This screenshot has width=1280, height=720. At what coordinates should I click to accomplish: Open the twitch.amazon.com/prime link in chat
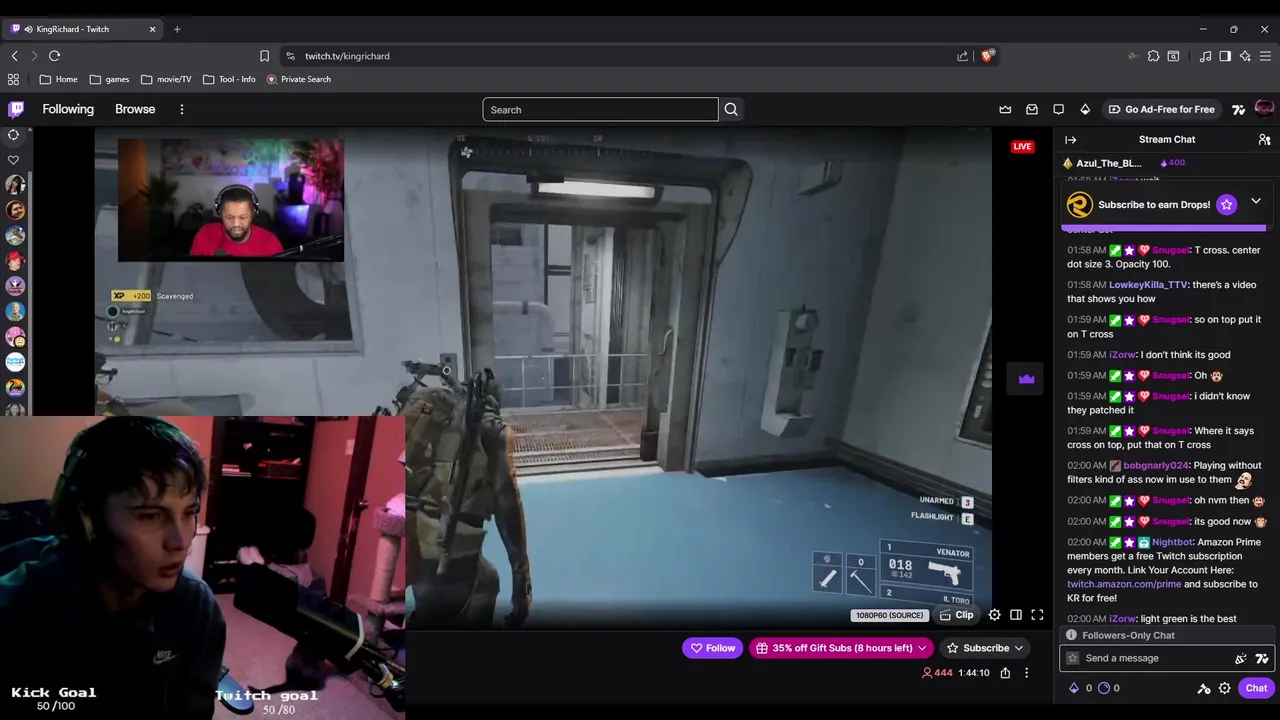pyautogui.click(x=1123, y=584)
